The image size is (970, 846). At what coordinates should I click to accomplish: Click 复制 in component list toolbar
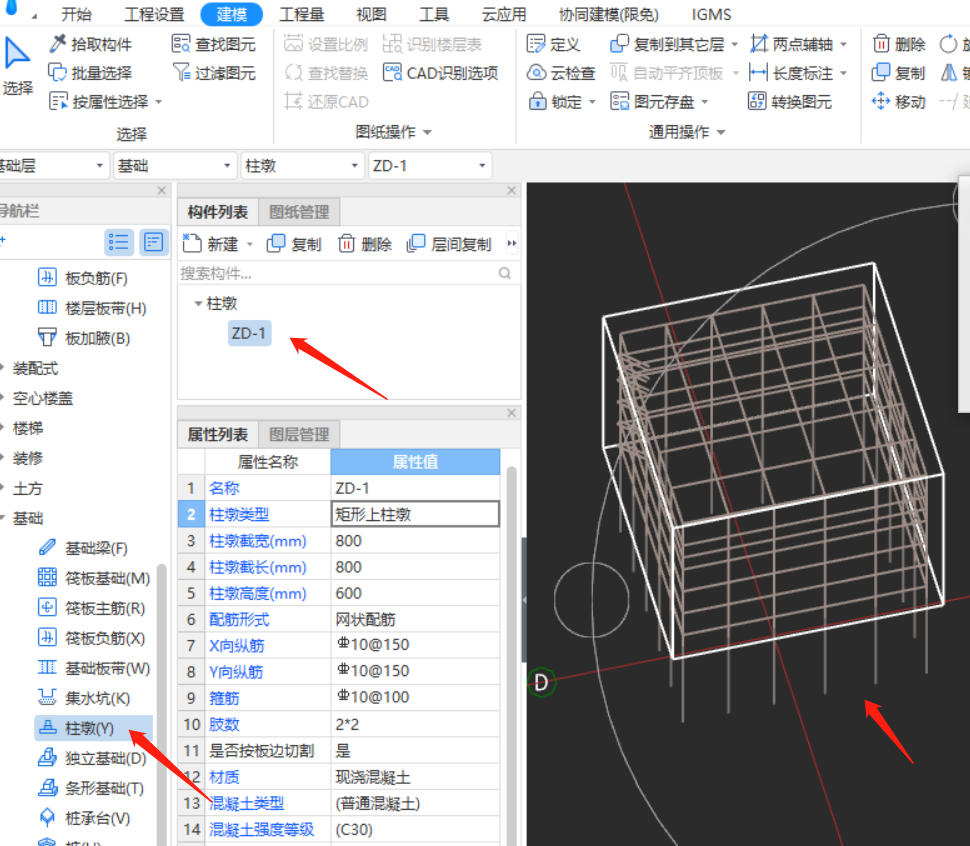(294, 244)
